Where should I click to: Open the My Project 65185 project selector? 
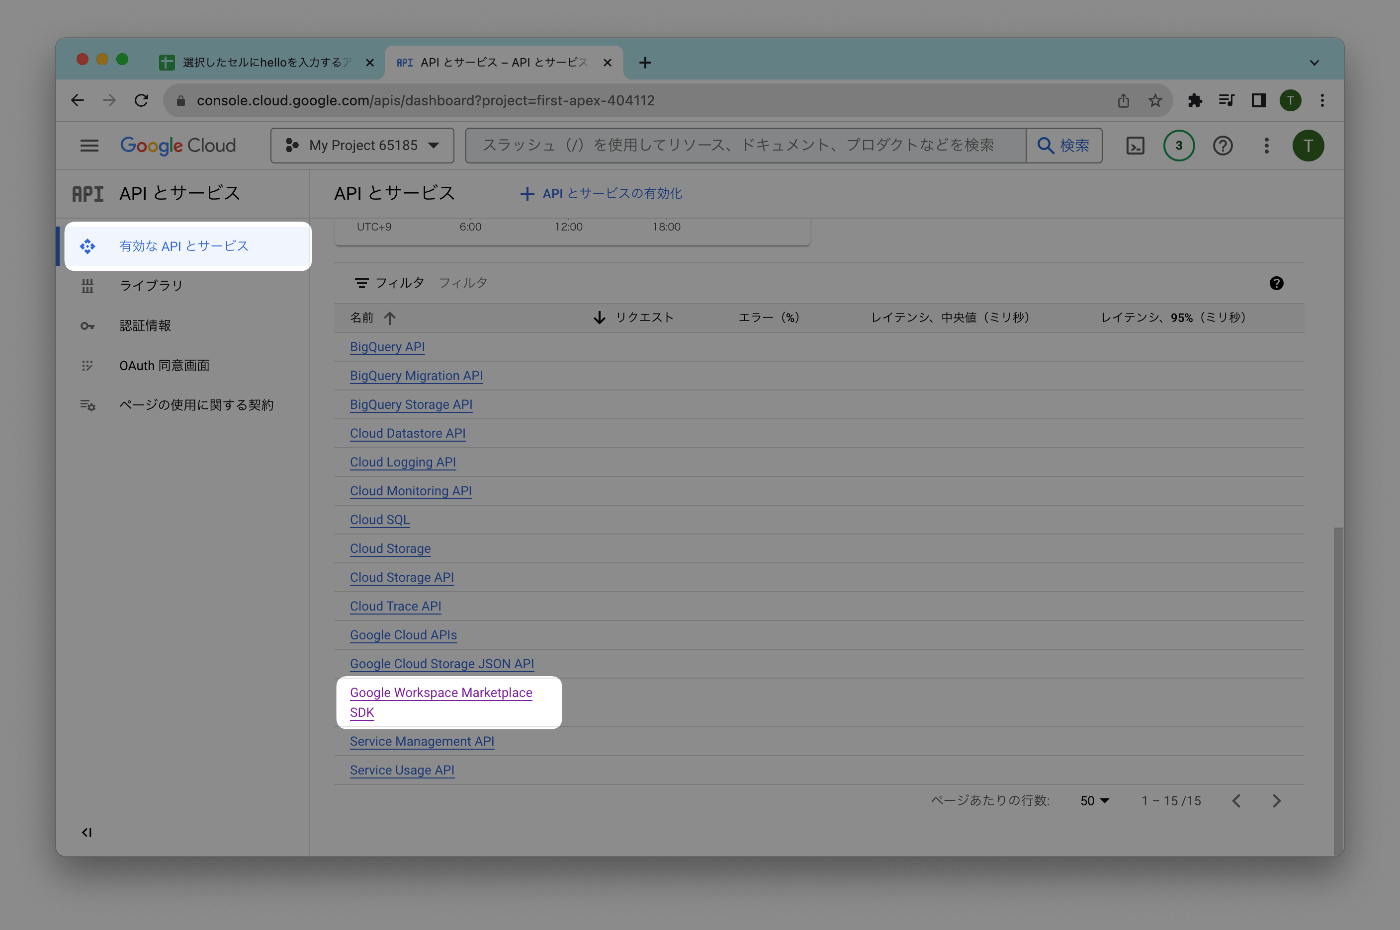coord(362,146)
